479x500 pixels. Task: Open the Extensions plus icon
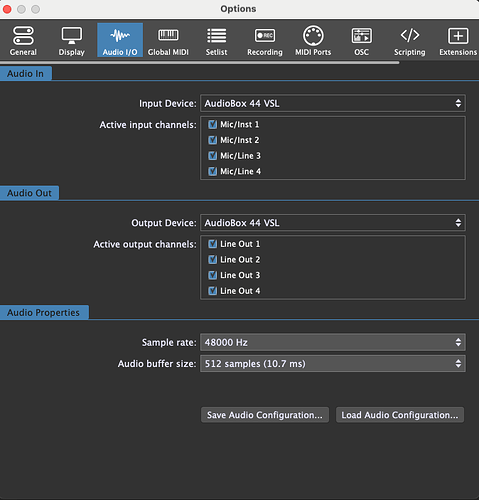pos(458,36)
